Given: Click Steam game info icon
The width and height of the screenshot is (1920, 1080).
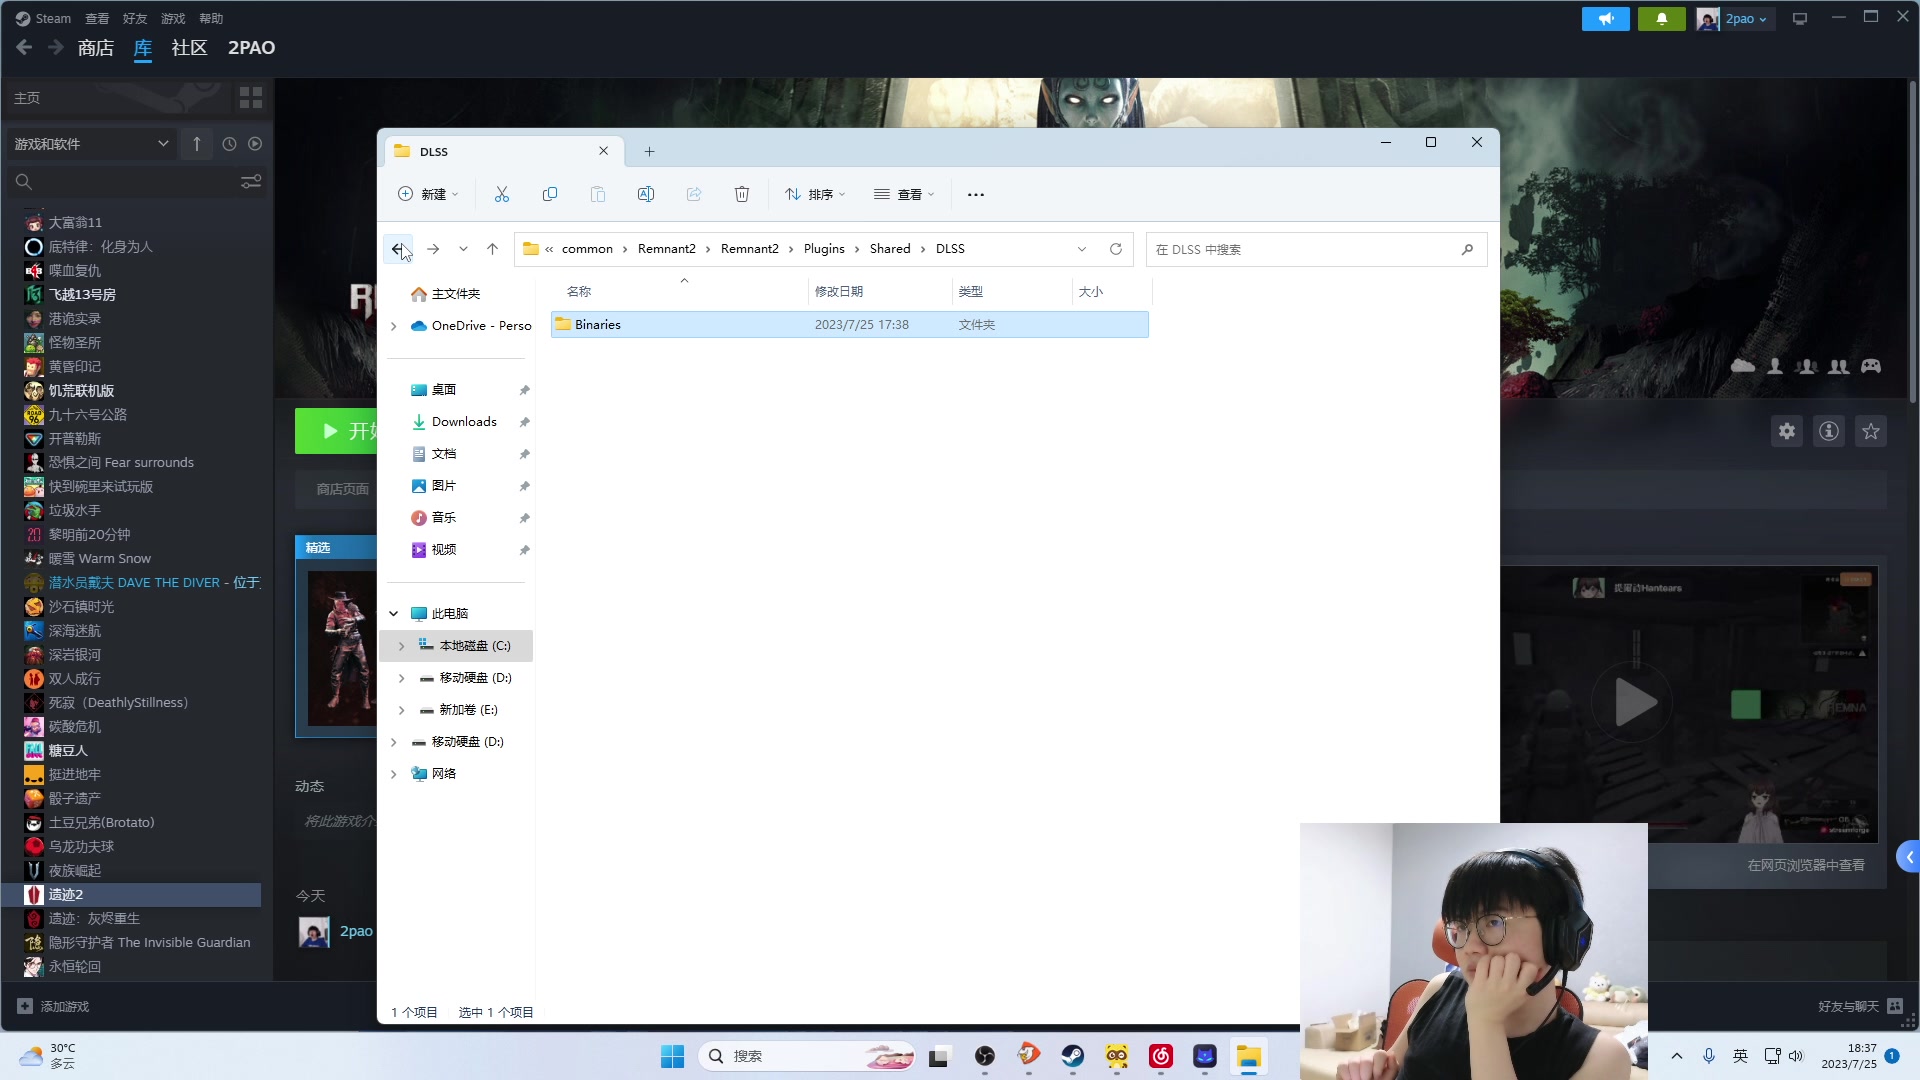Looking at the screenshot, I should pos(1829,431).
